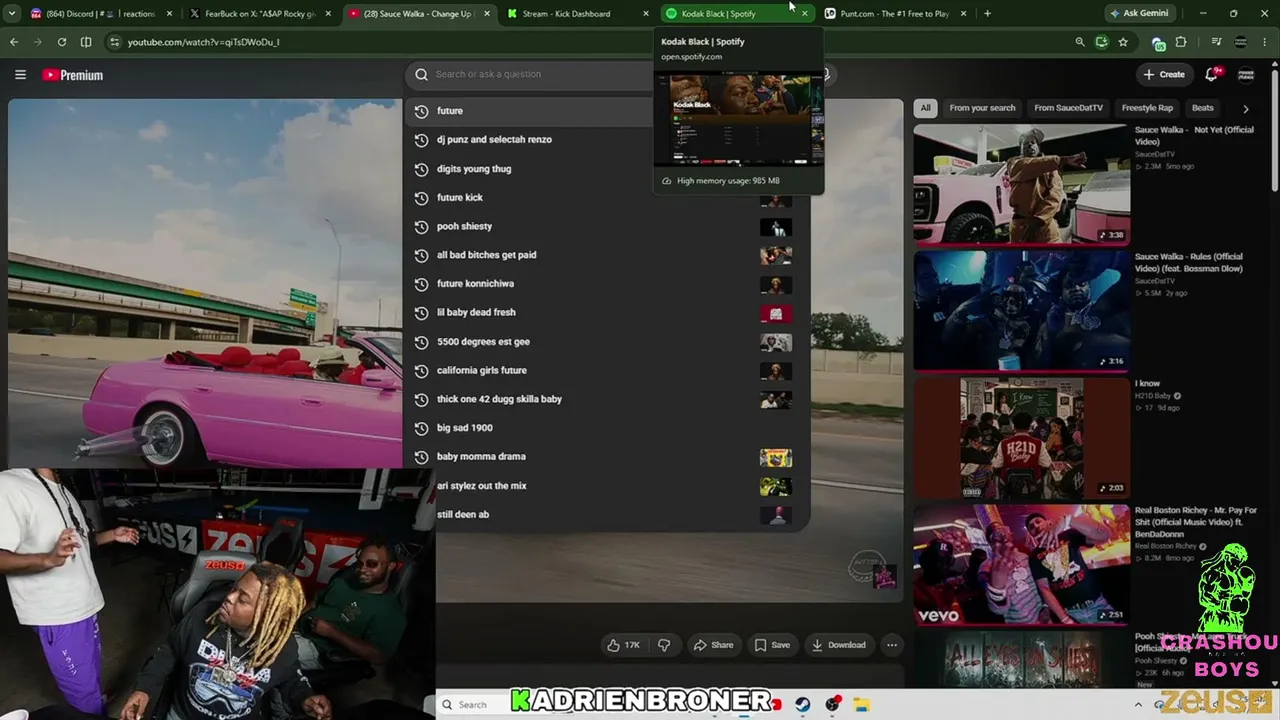Image resolution: width=1280 pixels, height=720 pixels.
Task: Select 'dj punz and selectah renzo' suggestion
Action: (607, 140)
